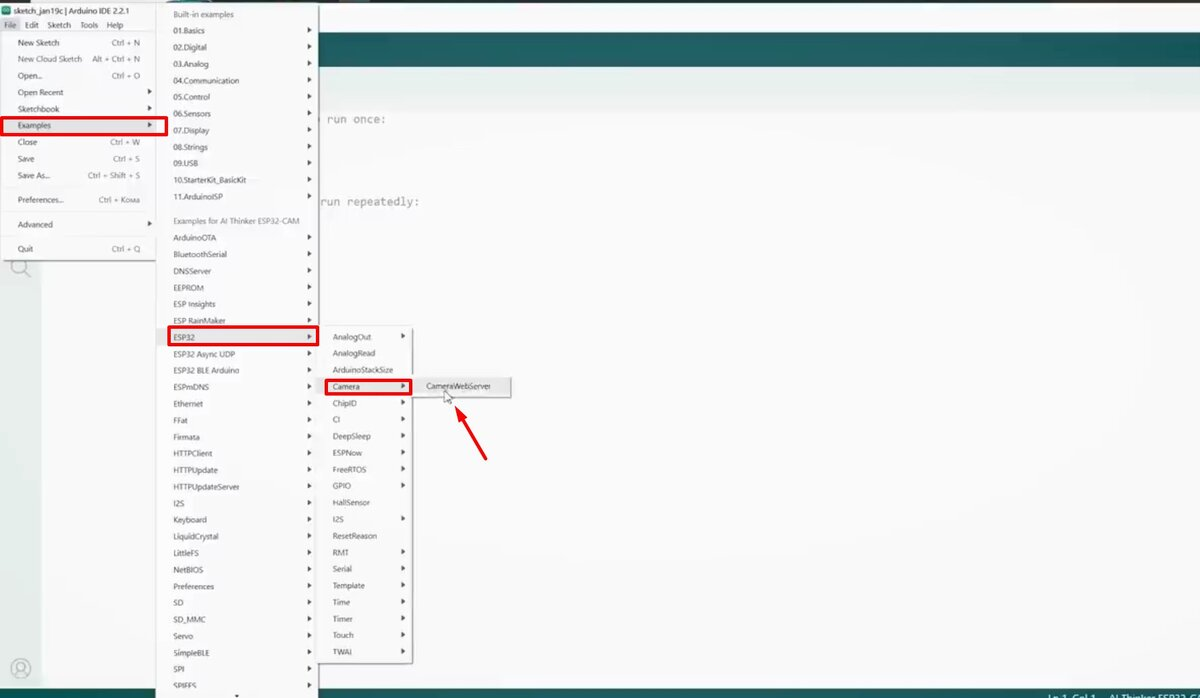1200x698 pixels.
Task: Open 07.Display examples
Action: coord(238,130)
